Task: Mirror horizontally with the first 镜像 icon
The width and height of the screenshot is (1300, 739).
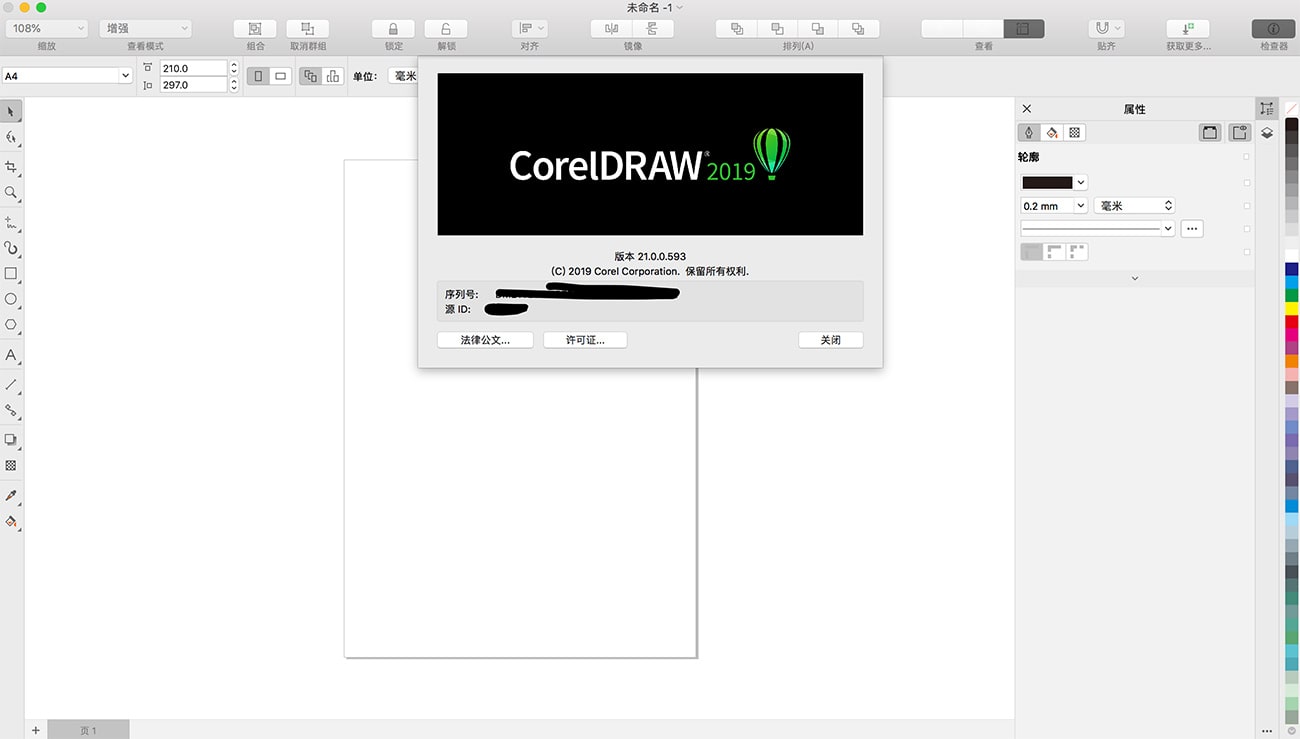Action: [611, 29]
